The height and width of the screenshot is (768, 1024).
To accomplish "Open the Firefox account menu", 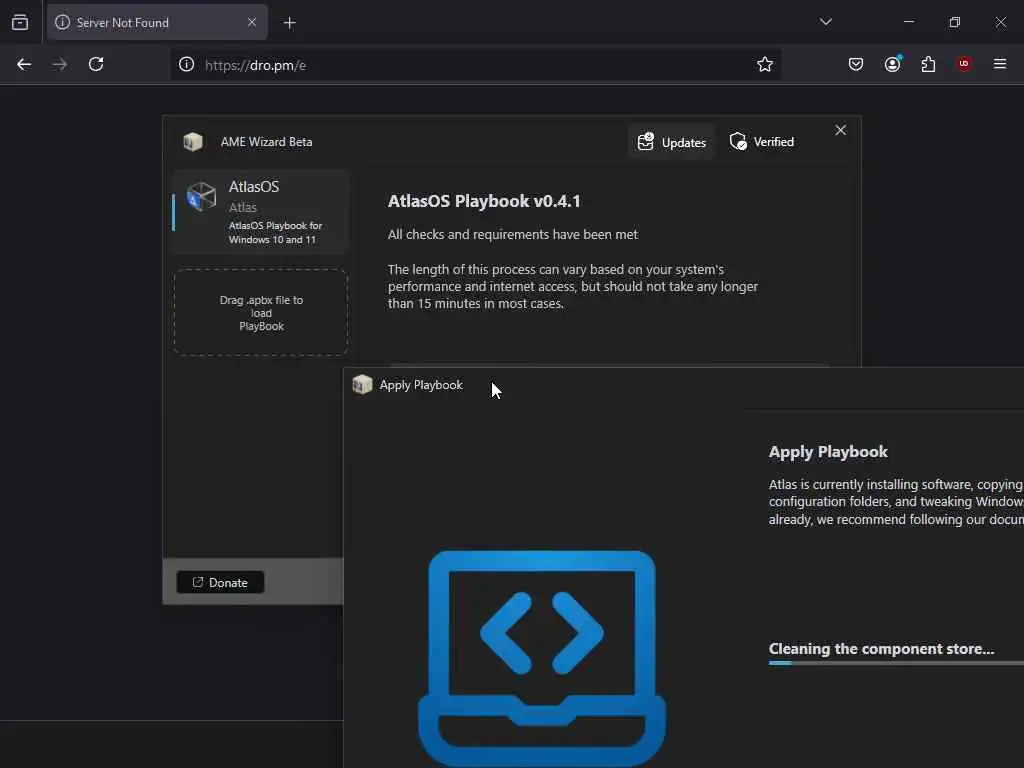I will [x=892, y=64].
